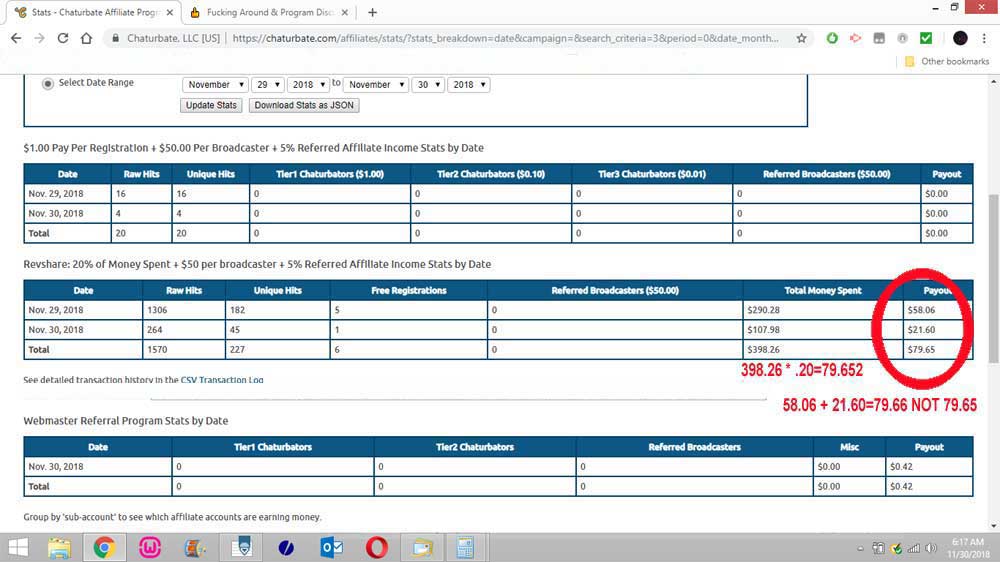Click the green checkmark extension icon

point(926,38)
